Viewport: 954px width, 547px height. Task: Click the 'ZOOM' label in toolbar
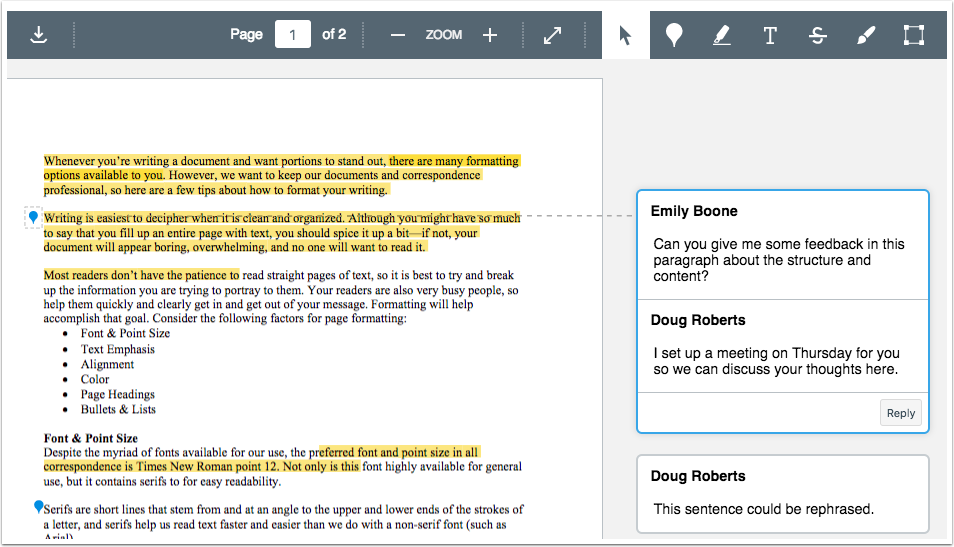click(x=444, y=35)
